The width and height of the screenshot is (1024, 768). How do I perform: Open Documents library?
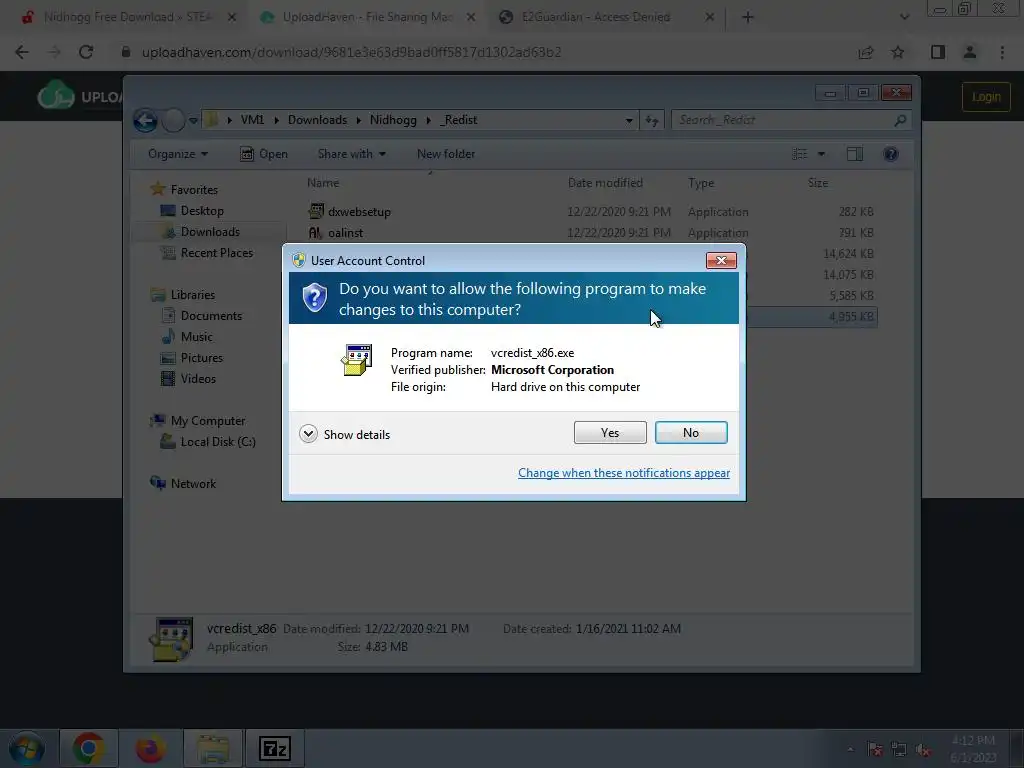[x=211, y=315]
